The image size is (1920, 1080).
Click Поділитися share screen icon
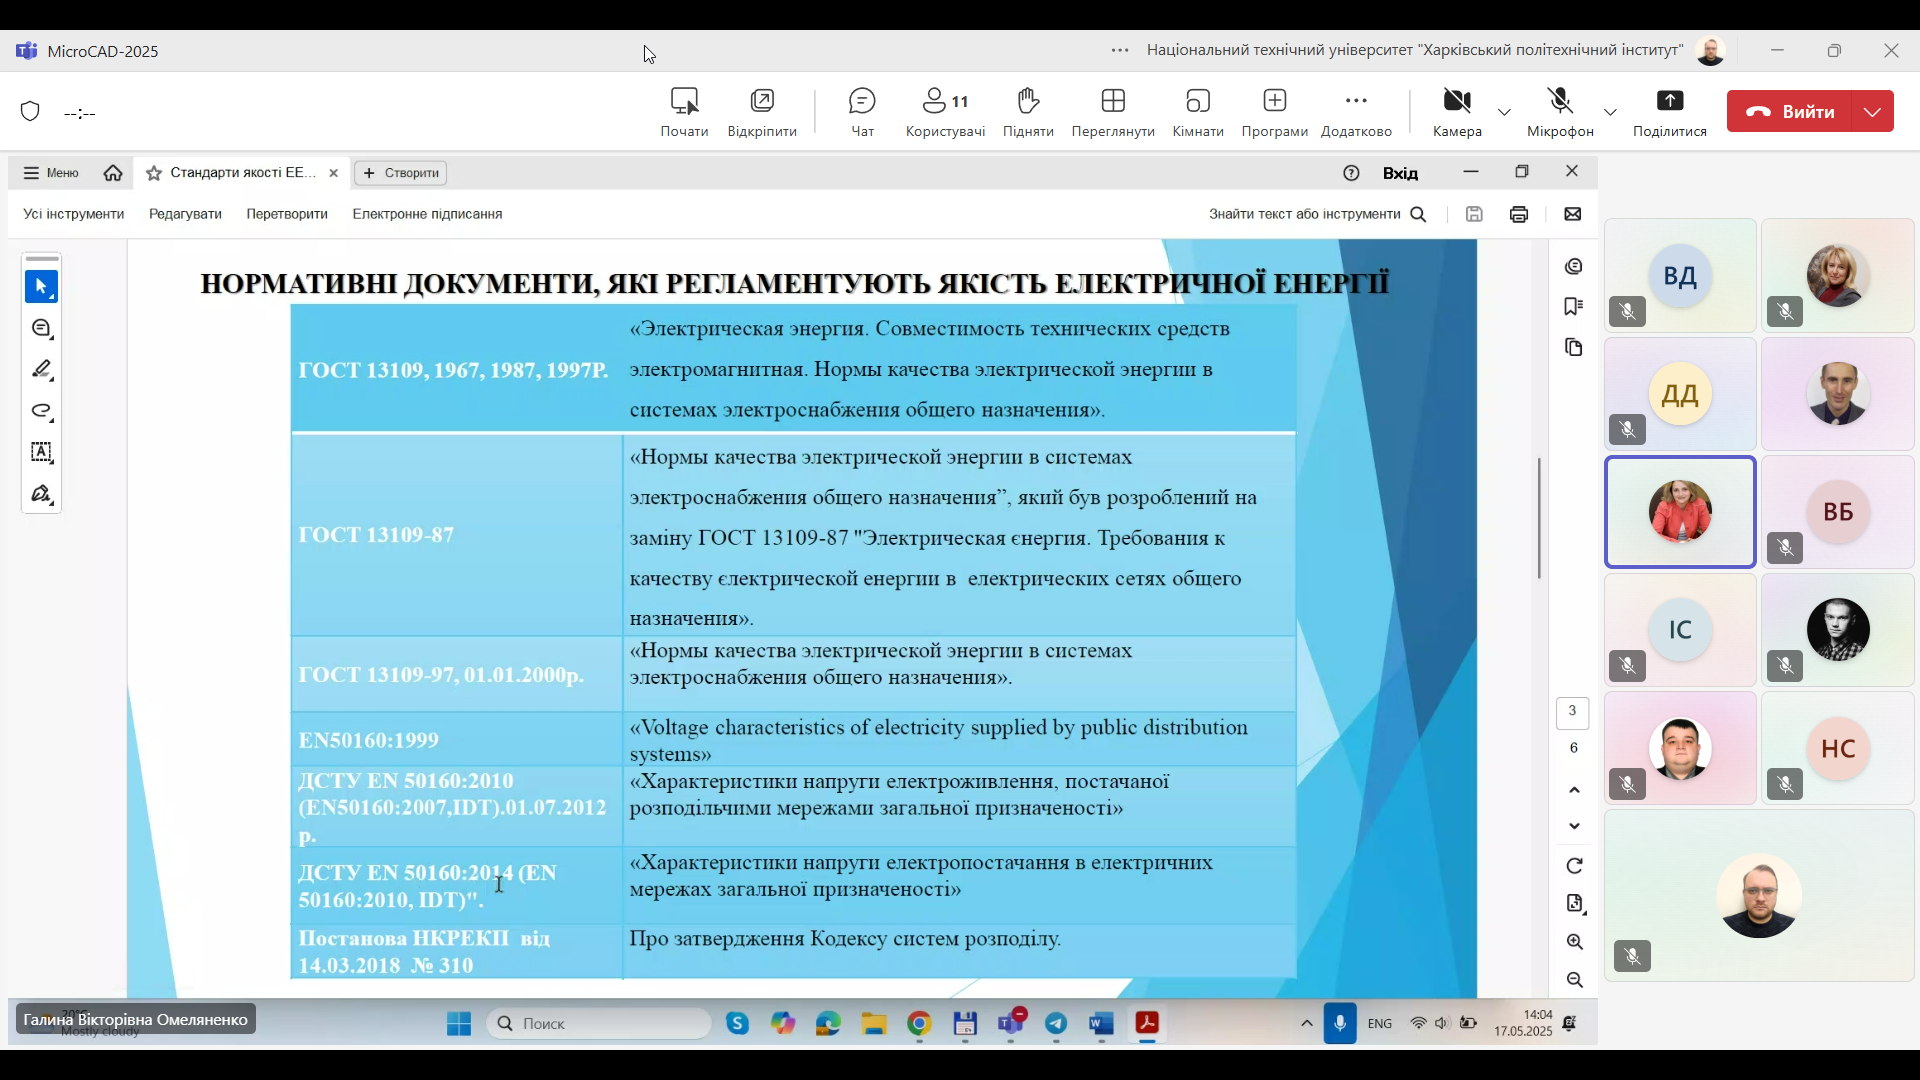[1669, 111]
